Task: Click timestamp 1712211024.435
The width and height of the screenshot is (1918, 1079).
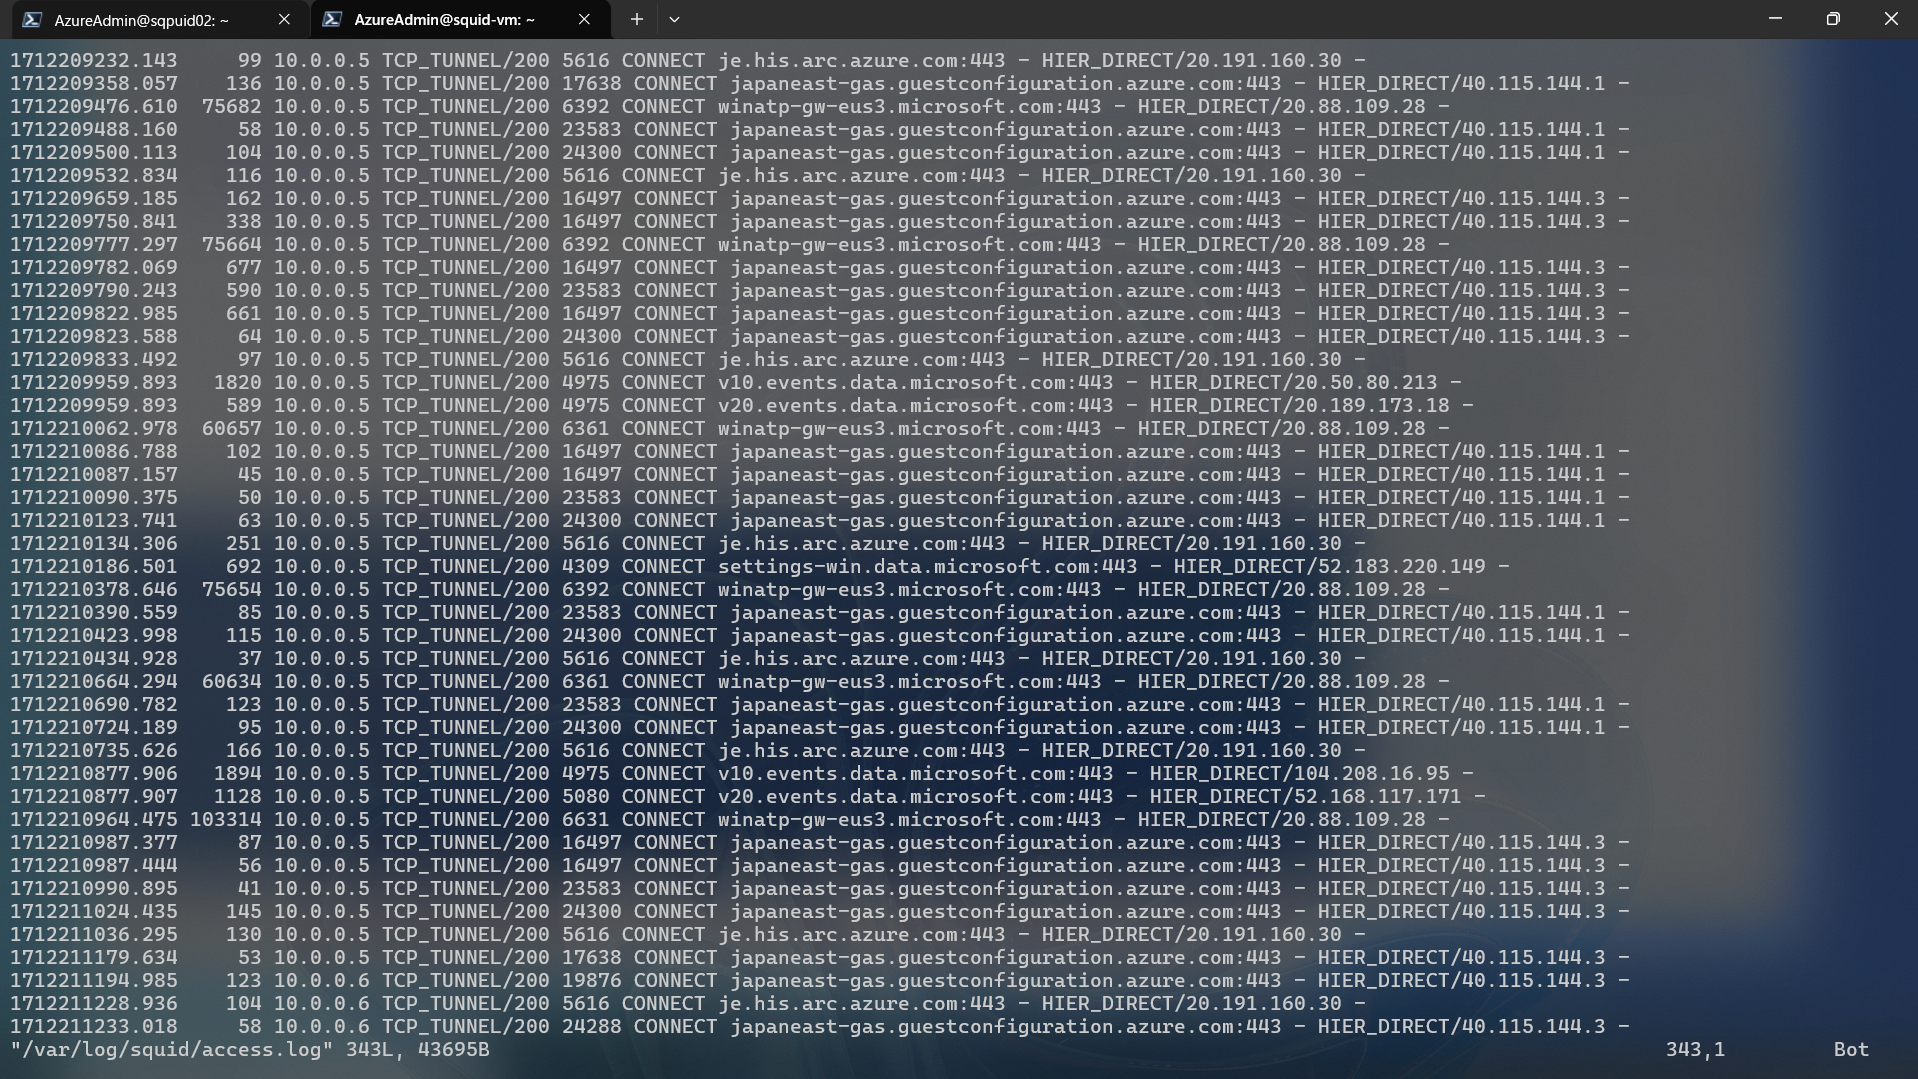Action: point(94,912)
